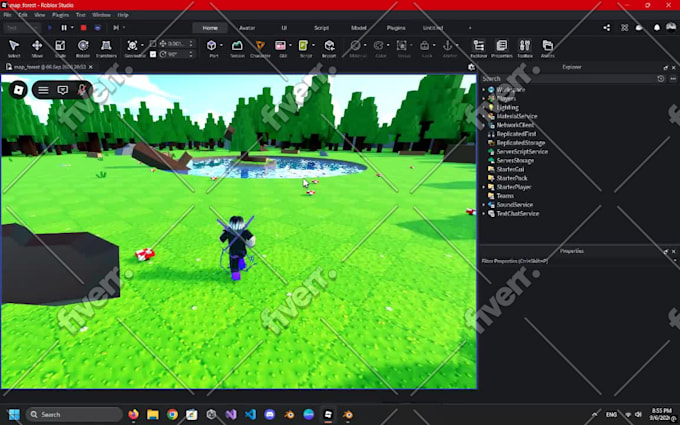Screen dimensions: 680x425
Task: Click the Filter Properties input field
Action: click(x=576, y=261)
